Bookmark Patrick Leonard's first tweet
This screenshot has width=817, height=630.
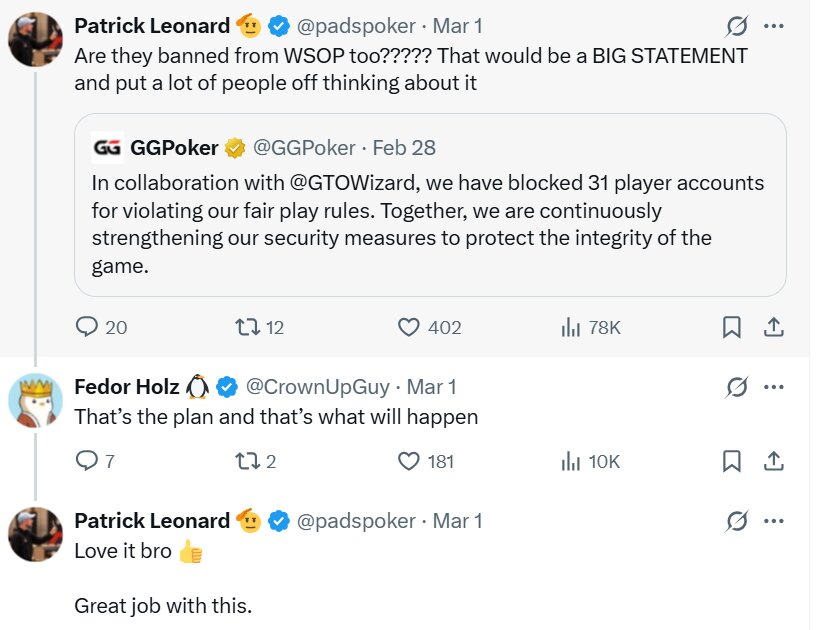(731, 327)
